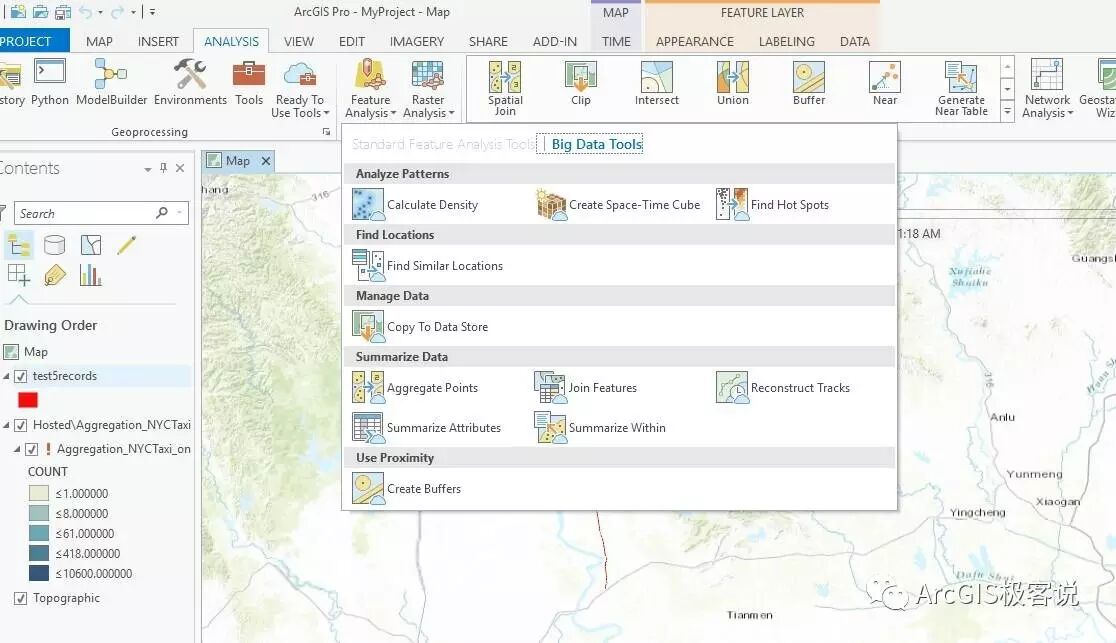Pin the Contents pane (auto-hide)
The width and height of the screenshot is (1116, 643).
164,168
